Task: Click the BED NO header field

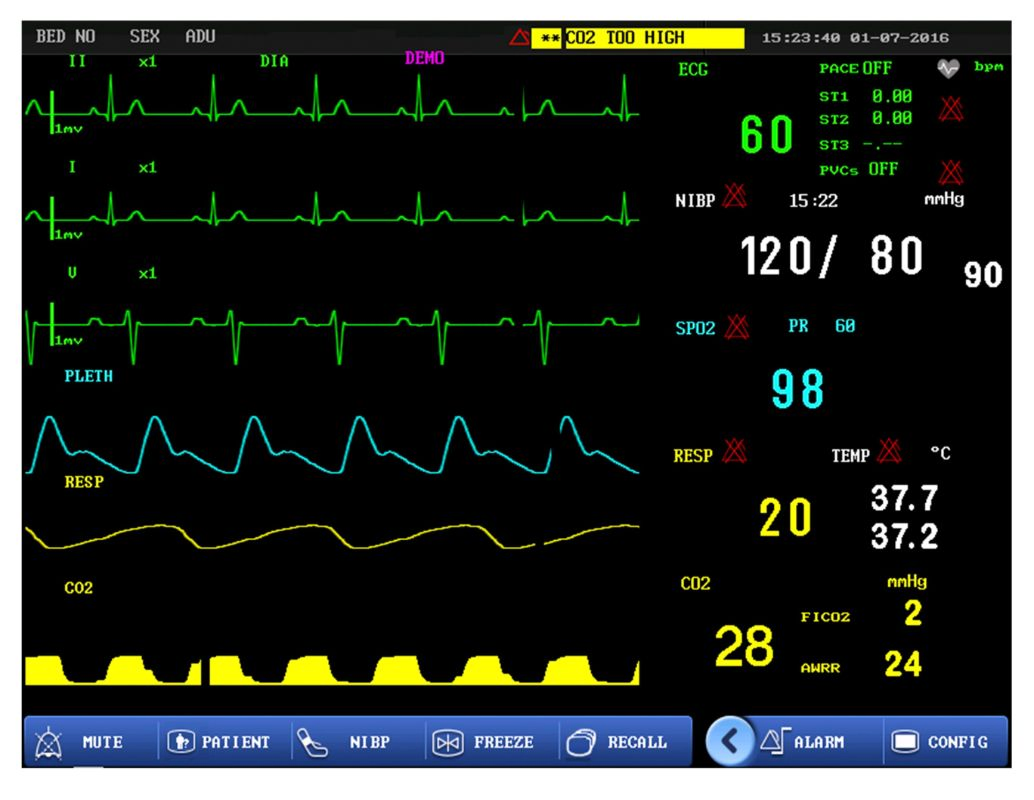Action: pyautogui.click(x=65, y=36)
